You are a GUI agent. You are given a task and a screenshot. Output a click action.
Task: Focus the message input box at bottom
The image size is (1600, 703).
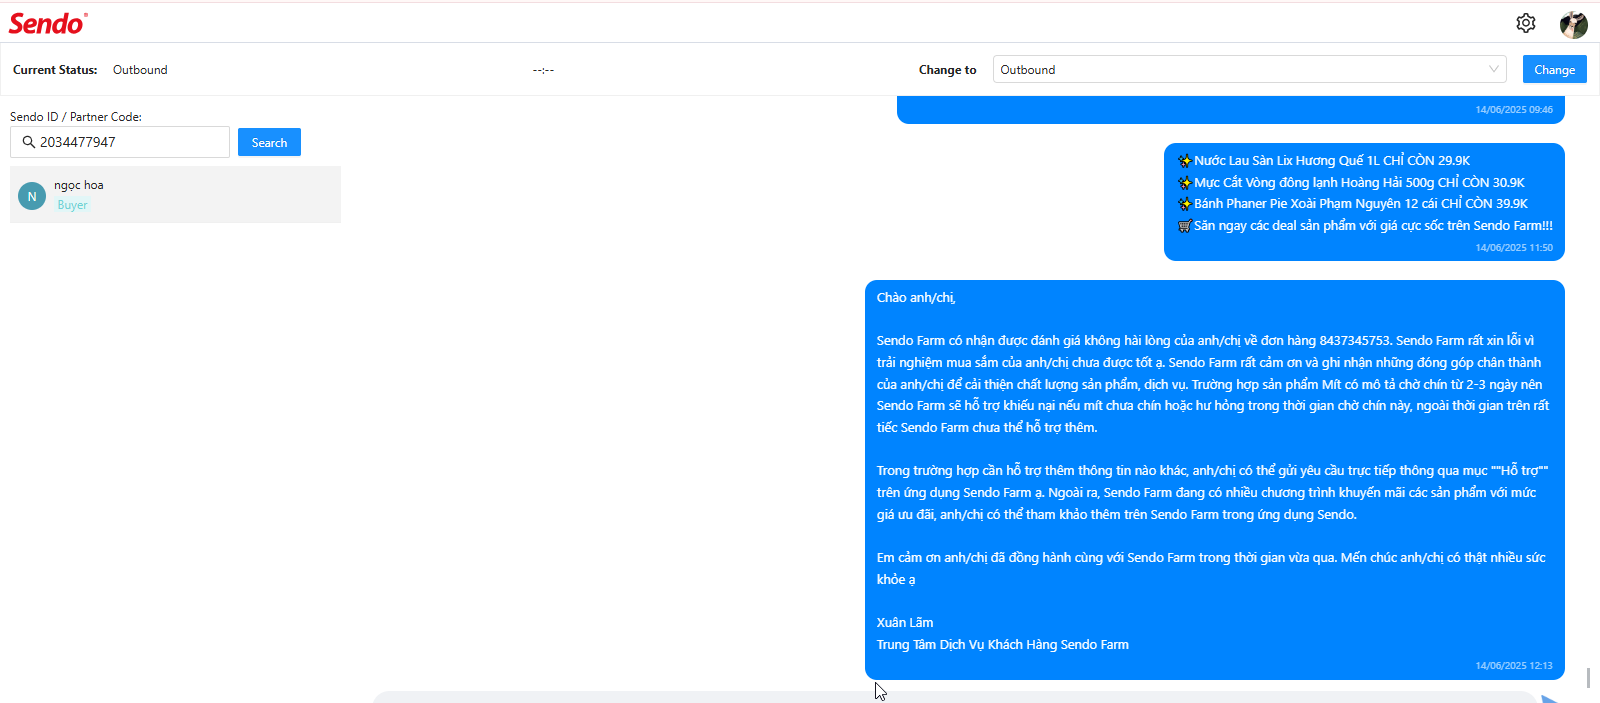click(x=955, y=697)
